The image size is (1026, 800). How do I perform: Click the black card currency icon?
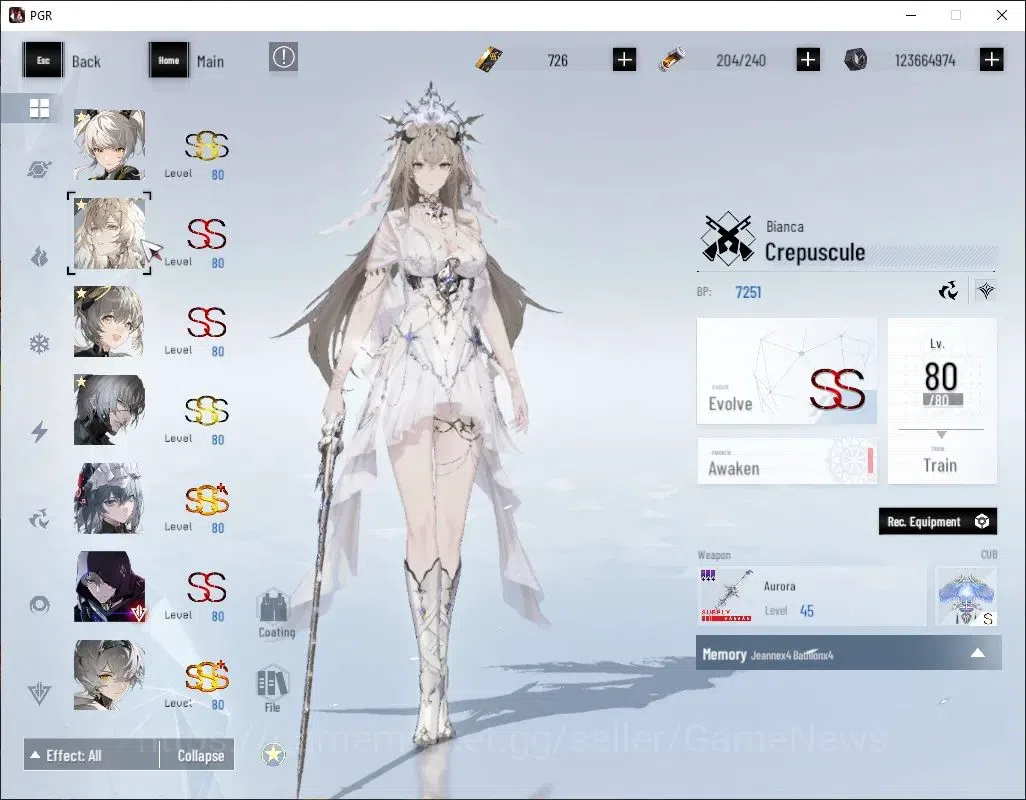click(489, 60)
